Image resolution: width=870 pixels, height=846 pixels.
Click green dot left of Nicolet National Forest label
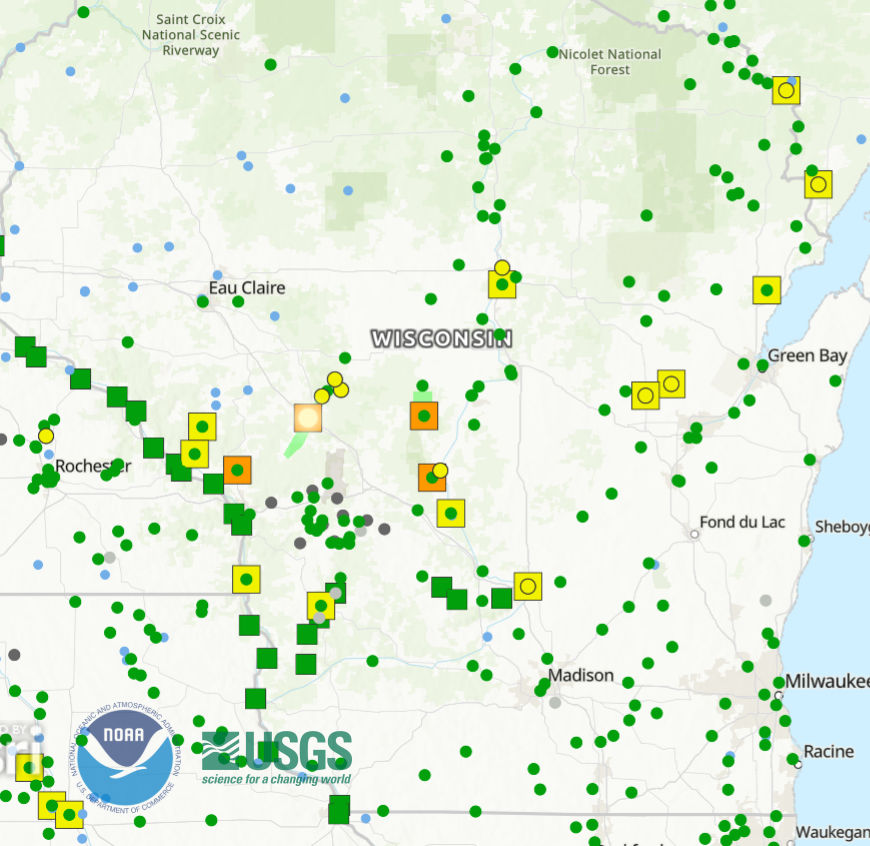coord(552,52)
